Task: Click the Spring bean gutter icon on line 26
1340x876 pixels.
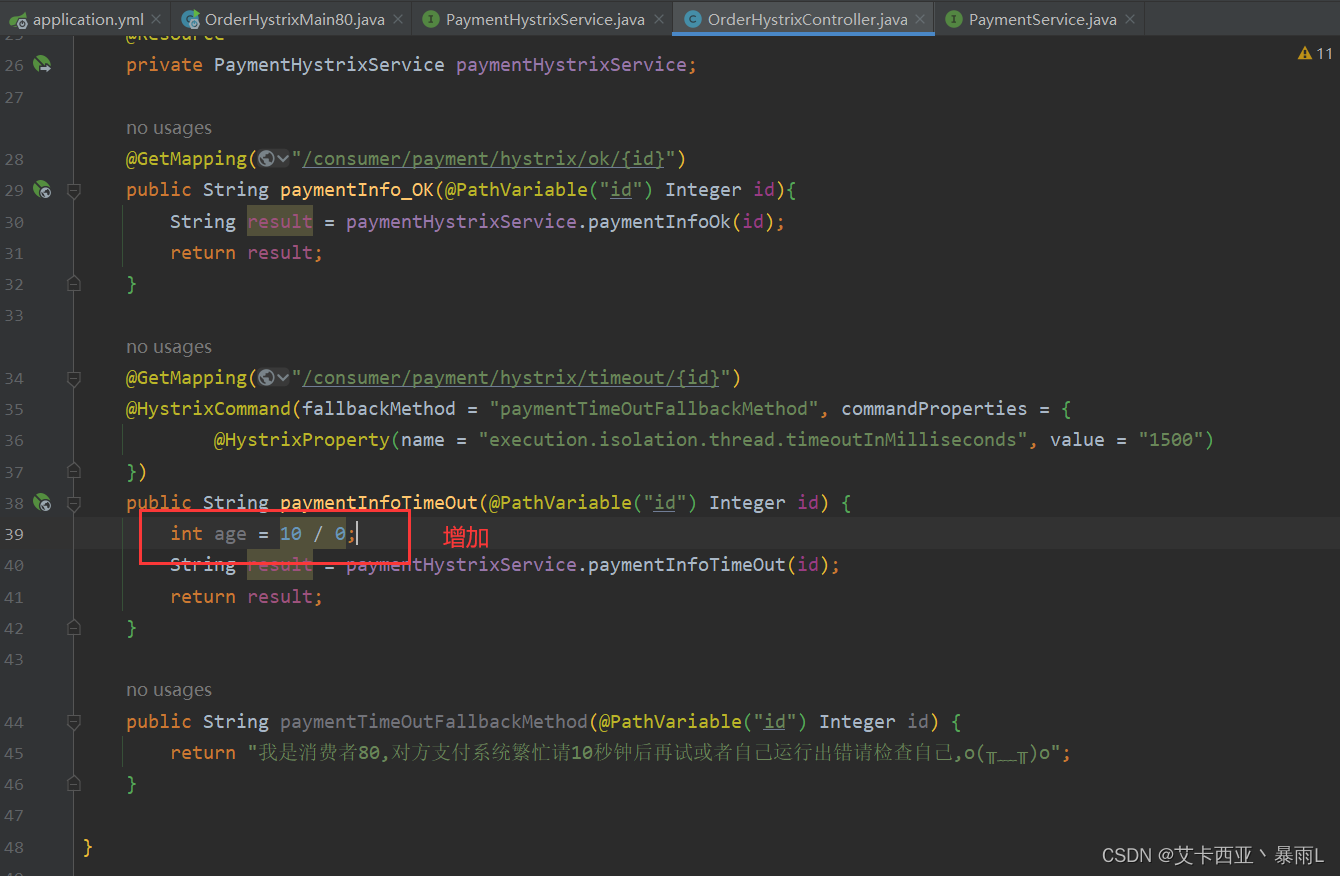Action: 42,64
